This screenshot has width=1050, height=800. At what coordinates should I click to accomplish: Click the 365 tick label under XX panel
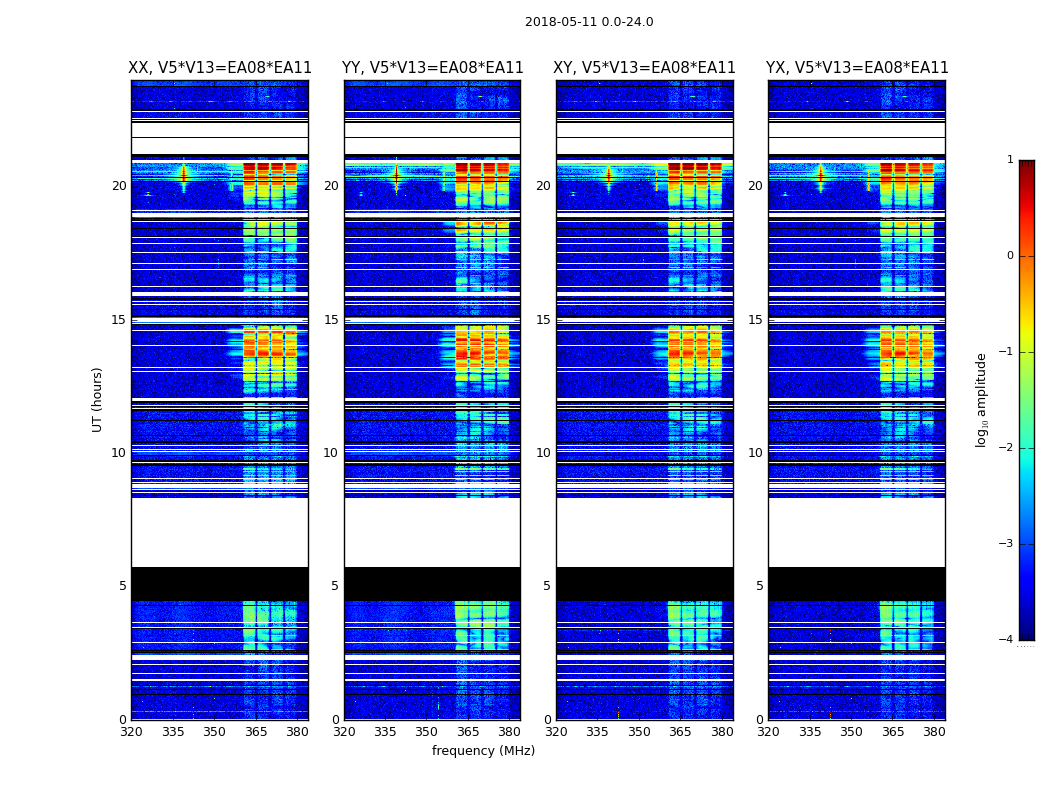coord(256,732)
